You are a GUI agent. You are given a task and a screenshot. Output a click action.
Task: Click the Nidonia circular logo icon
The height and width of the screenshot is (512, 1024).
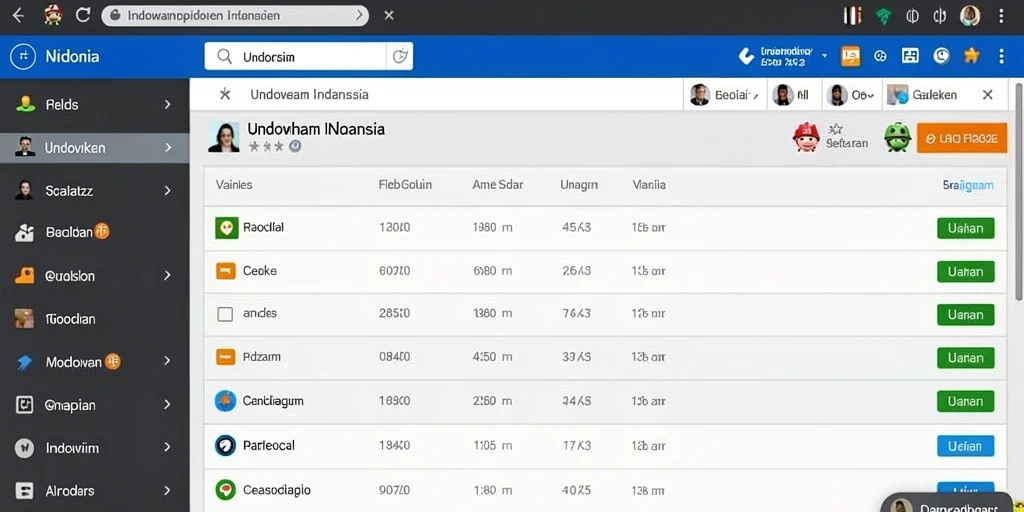pyautogui.click(x=23, y=56)
